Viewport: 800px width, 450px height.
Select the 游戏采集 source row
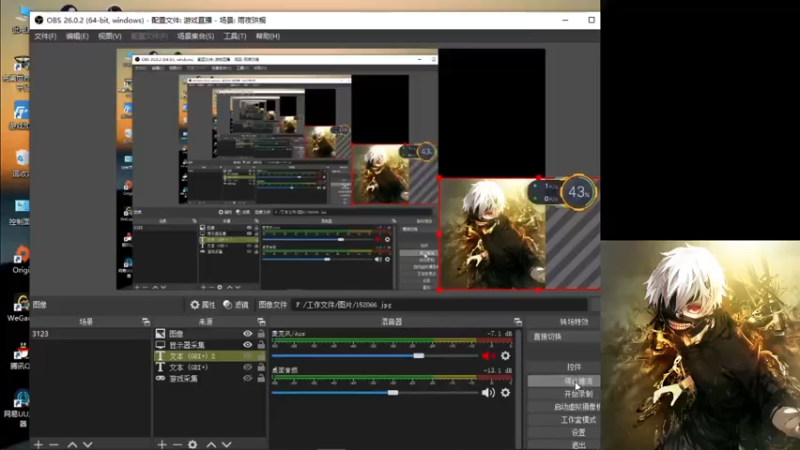point(210,379)
